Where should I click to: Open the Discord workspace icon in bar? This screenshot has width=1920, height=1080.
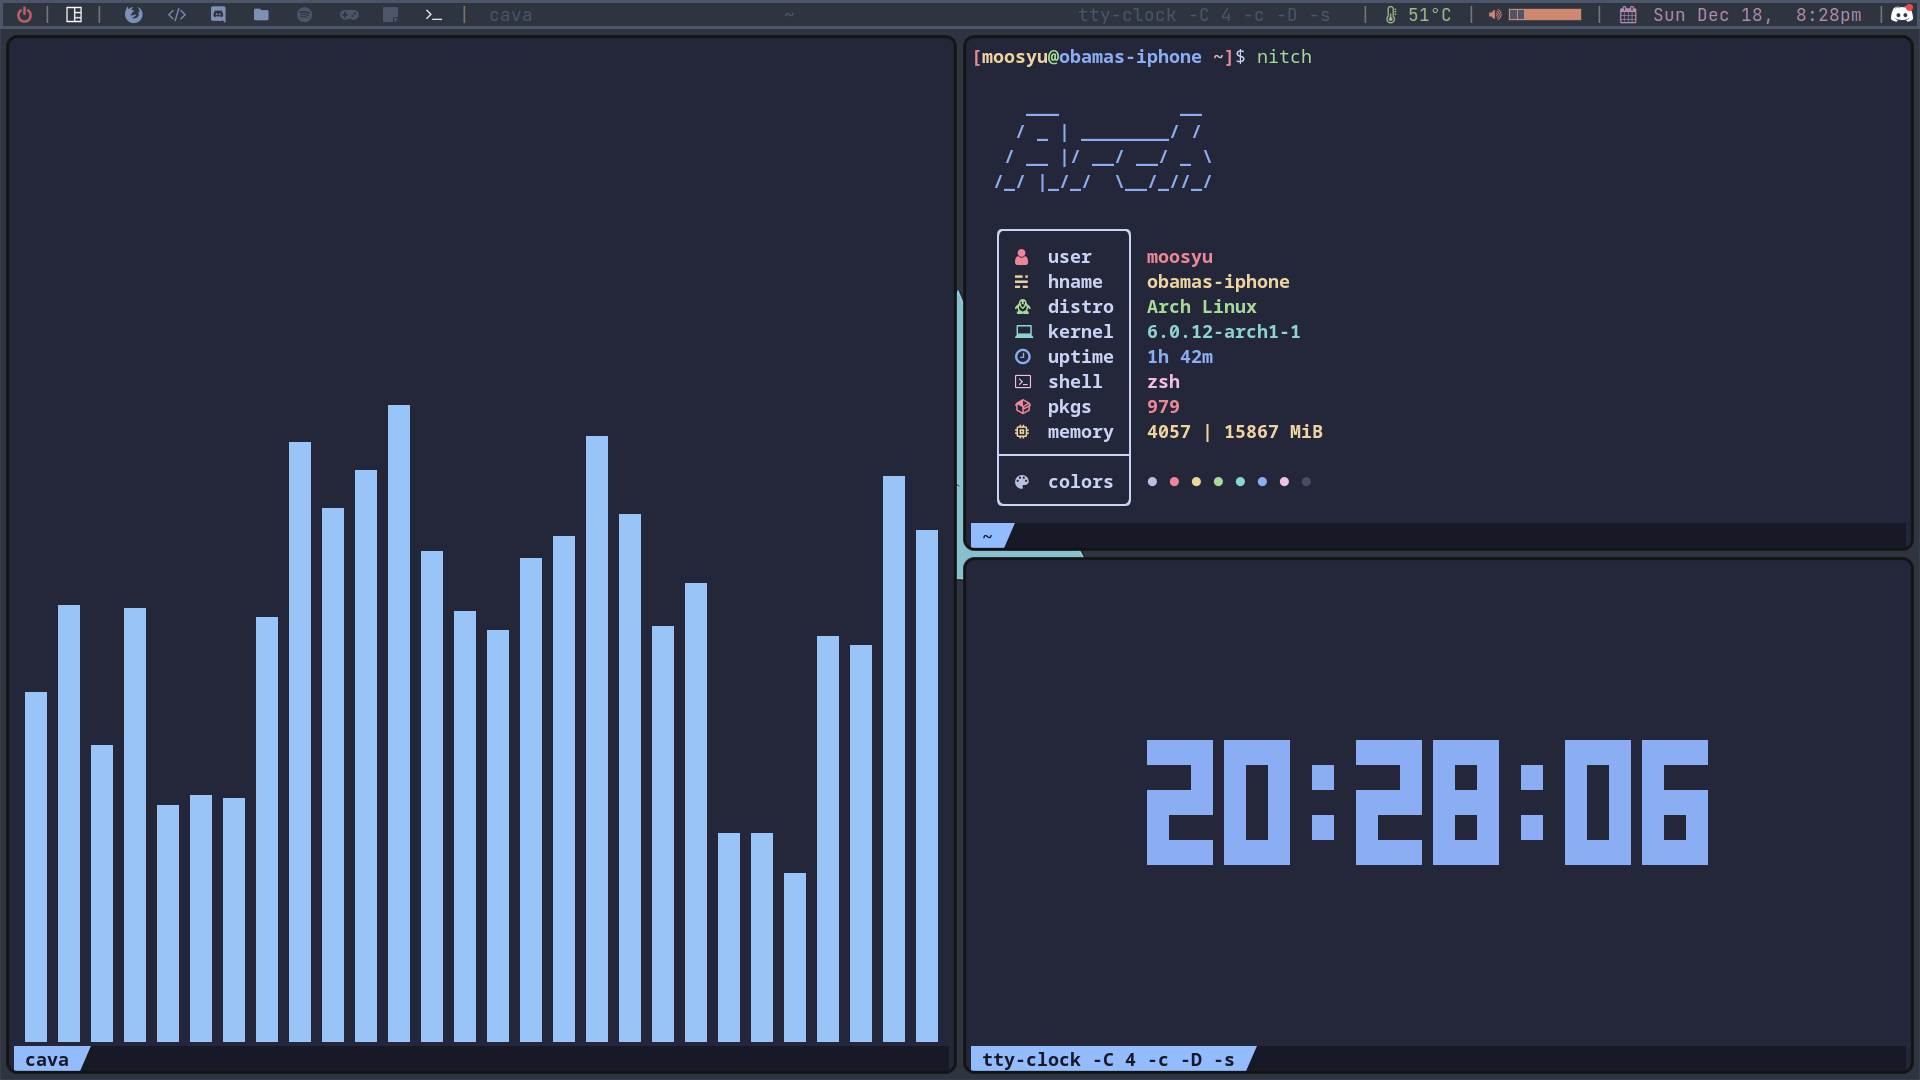pyautogui.click(x=218, y=15)
